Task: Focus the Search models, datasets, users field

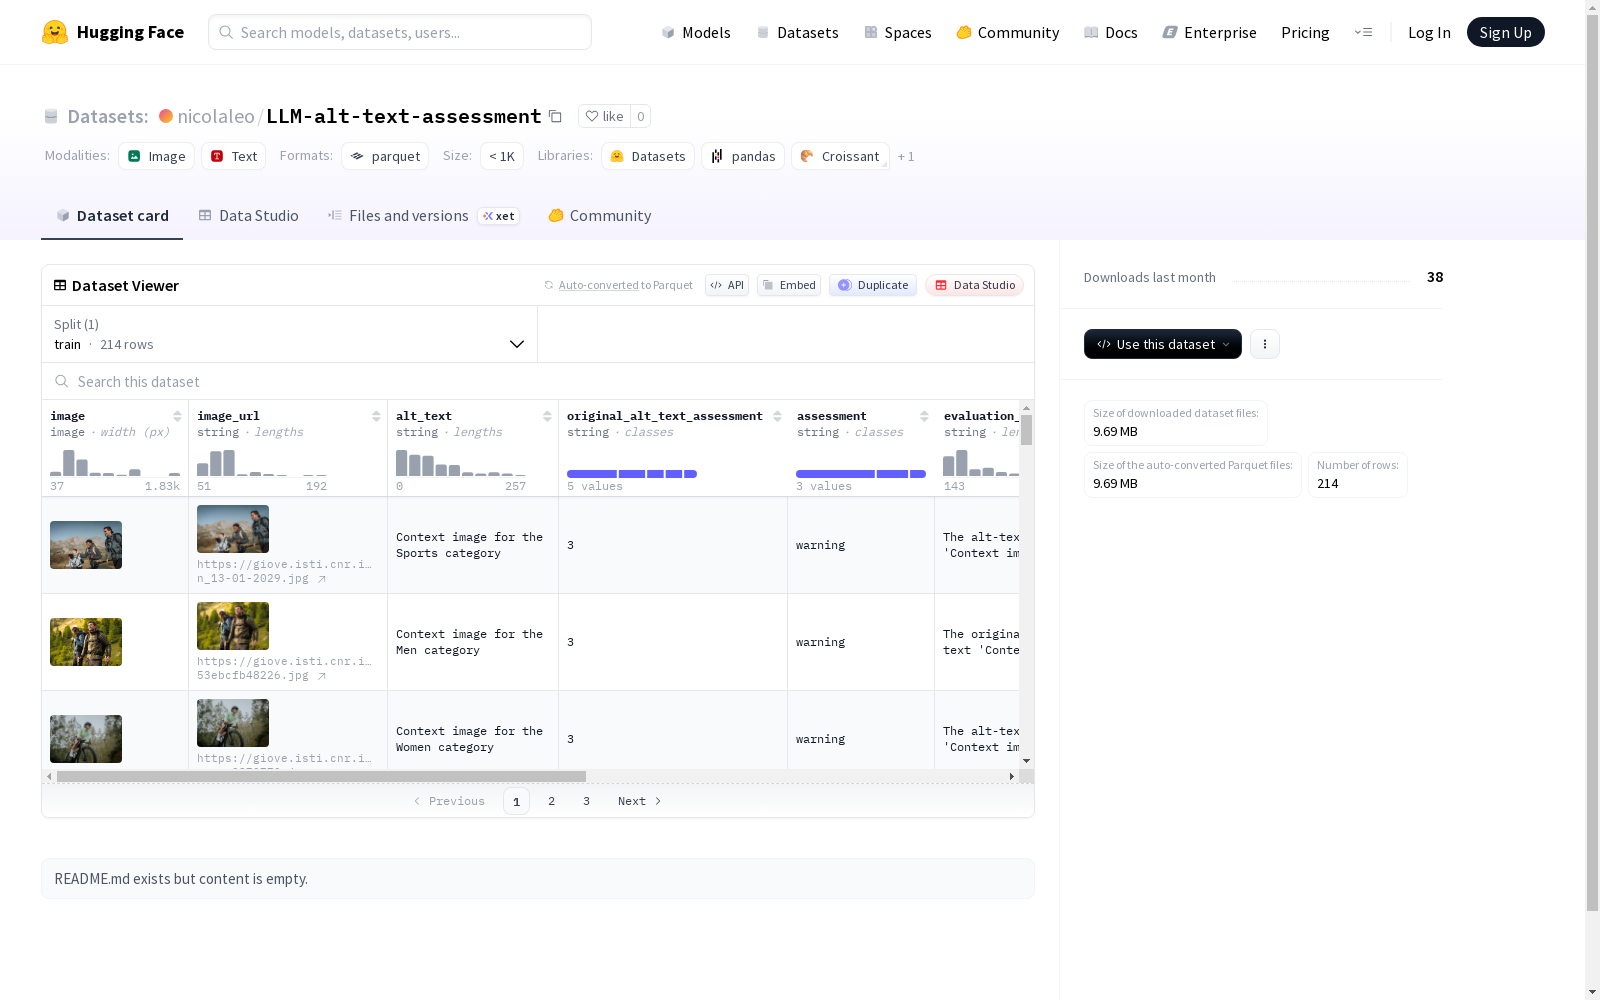Action: 400,32
